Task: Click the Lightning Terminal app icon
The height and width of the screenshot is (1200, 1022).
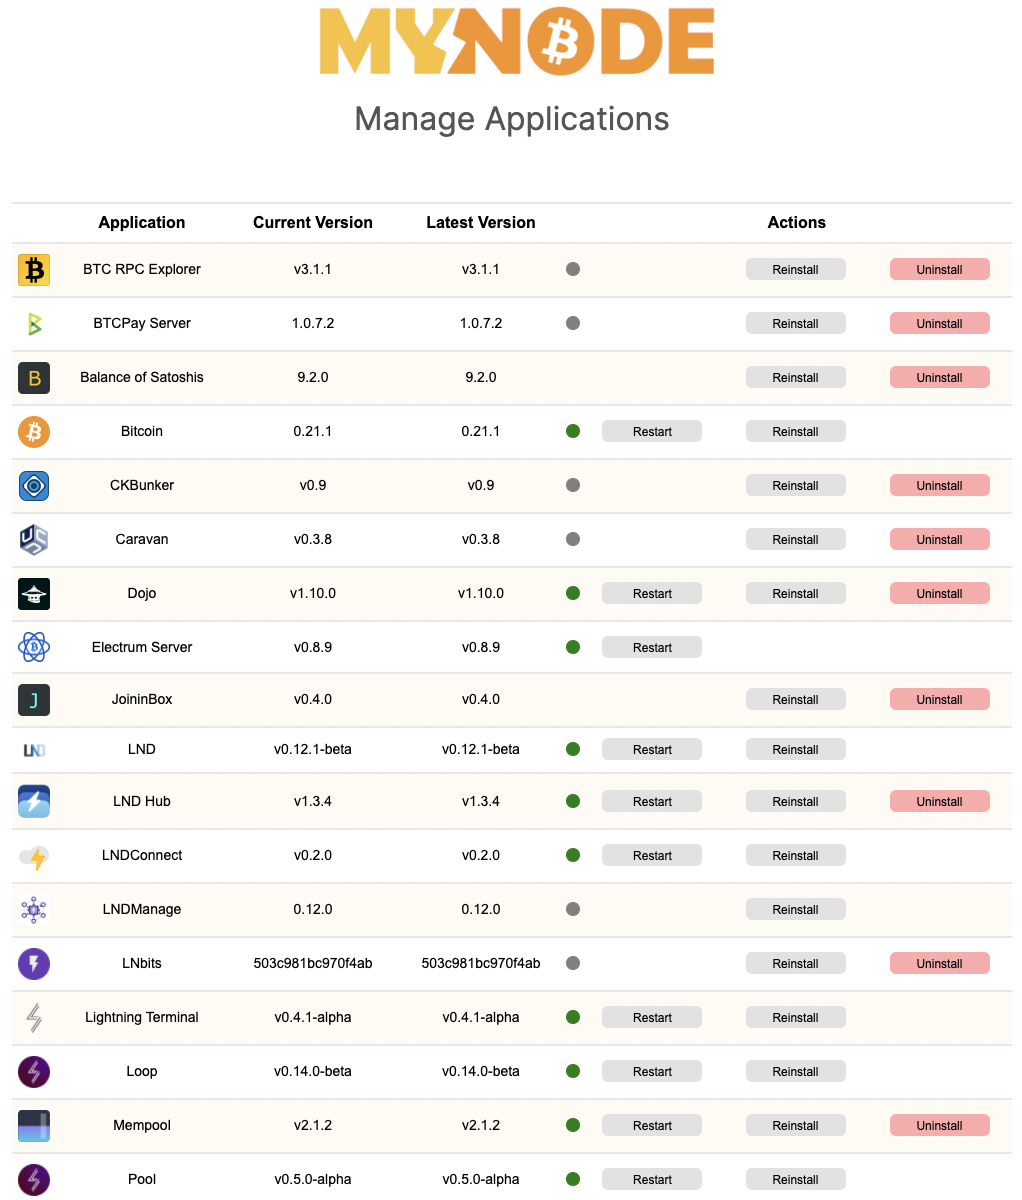Action: coord(34,1018)
